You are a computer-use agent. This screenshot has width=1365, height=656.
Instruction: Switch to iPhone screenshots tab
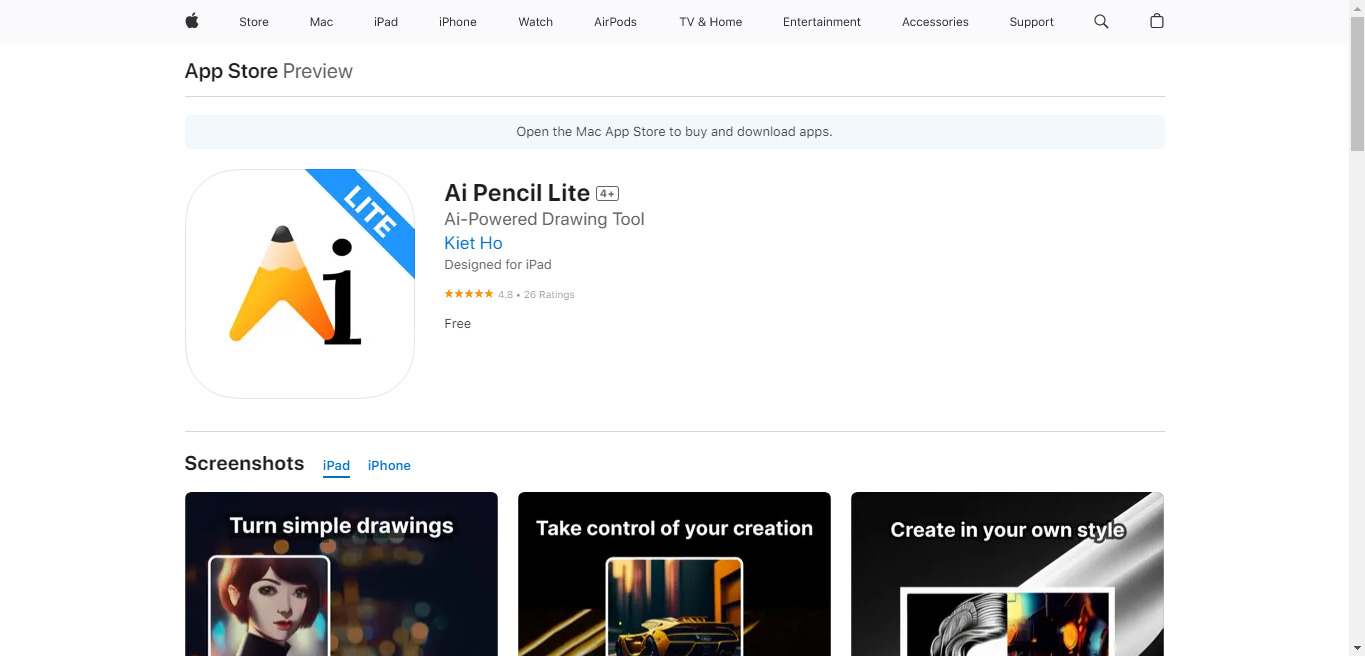tap(389, 466)
